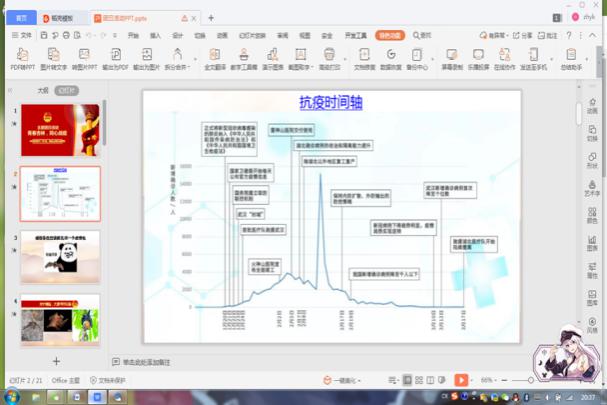The height and width of the screenshot is (405, 607).
Task: Open the 动画 panel in right sidebar
Action: tap(592, 106)
